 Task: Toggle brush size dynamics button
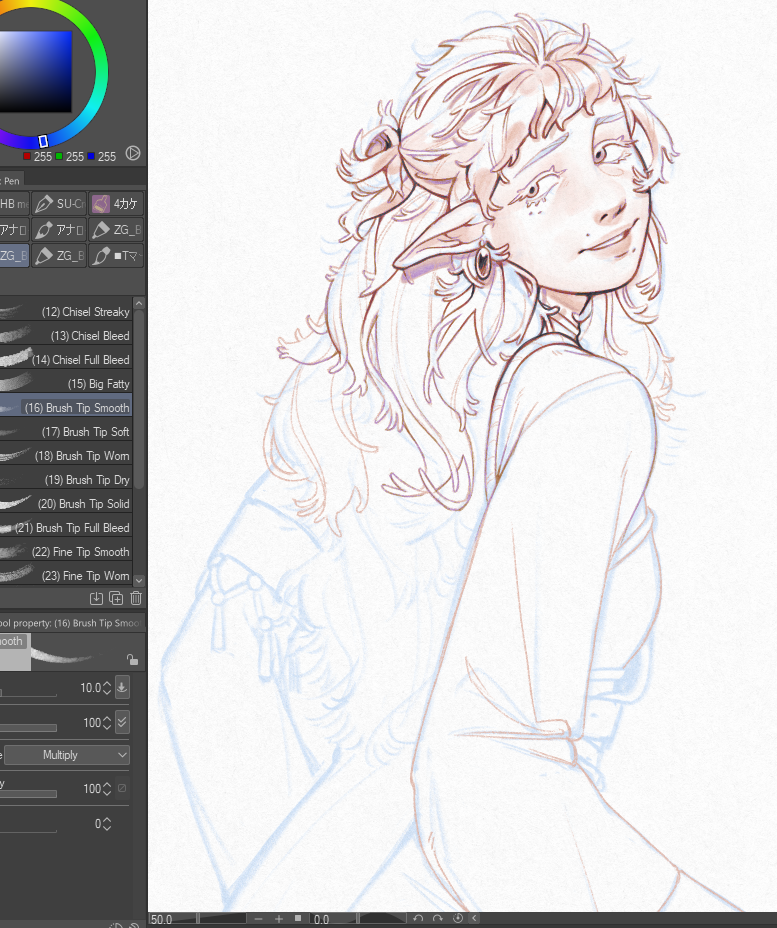122,687
